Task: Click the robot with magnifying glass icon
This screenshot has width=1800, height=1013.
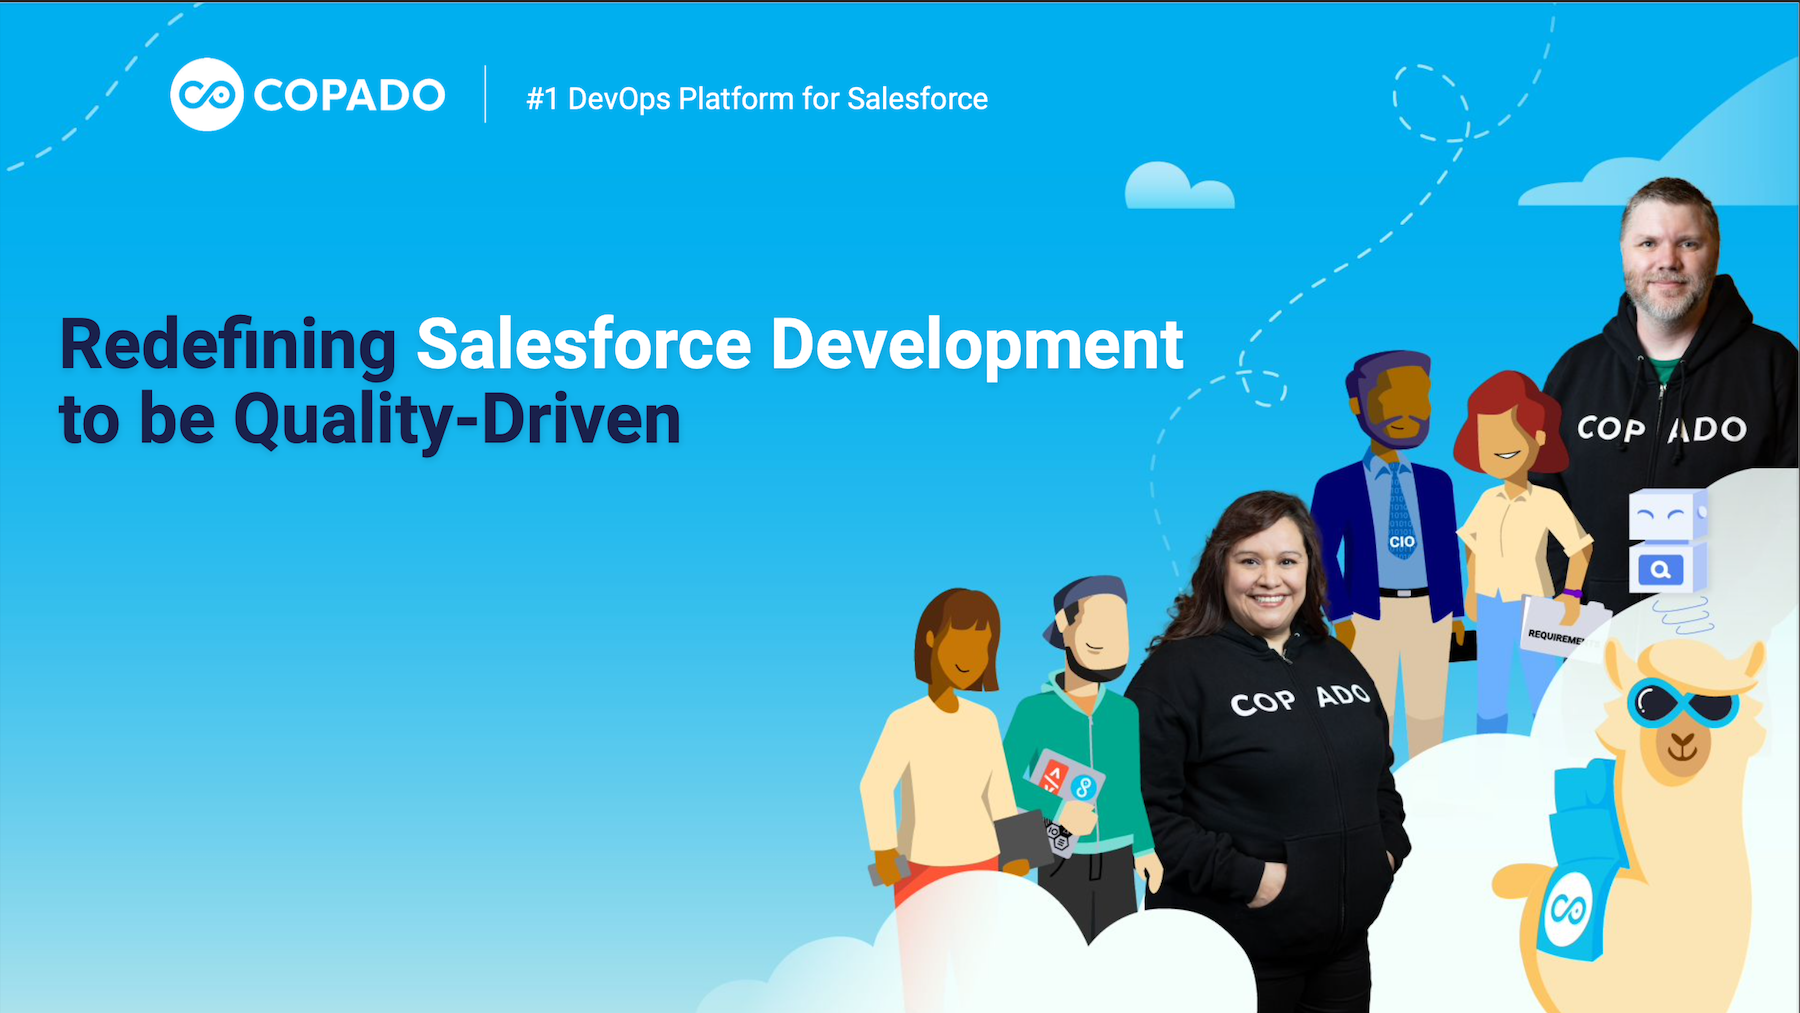Action: click(1667, 542)
